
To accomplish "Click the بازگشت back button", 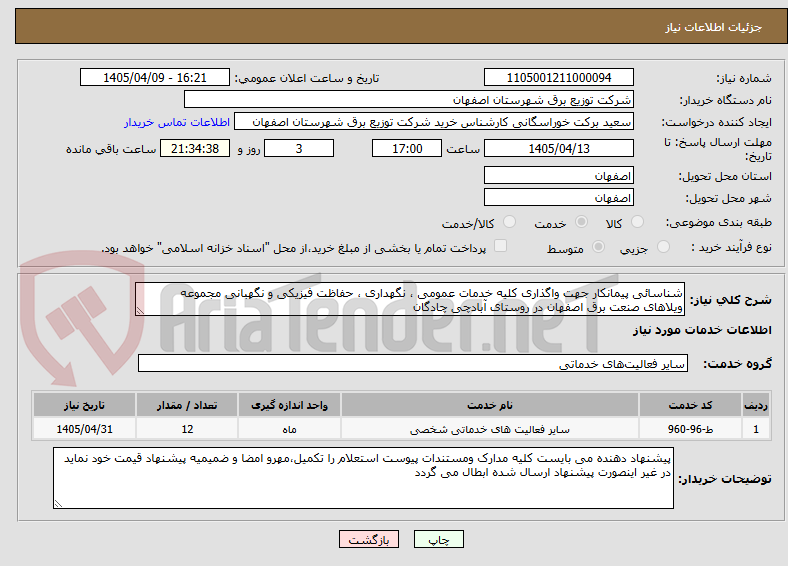I will pos(369,539).
